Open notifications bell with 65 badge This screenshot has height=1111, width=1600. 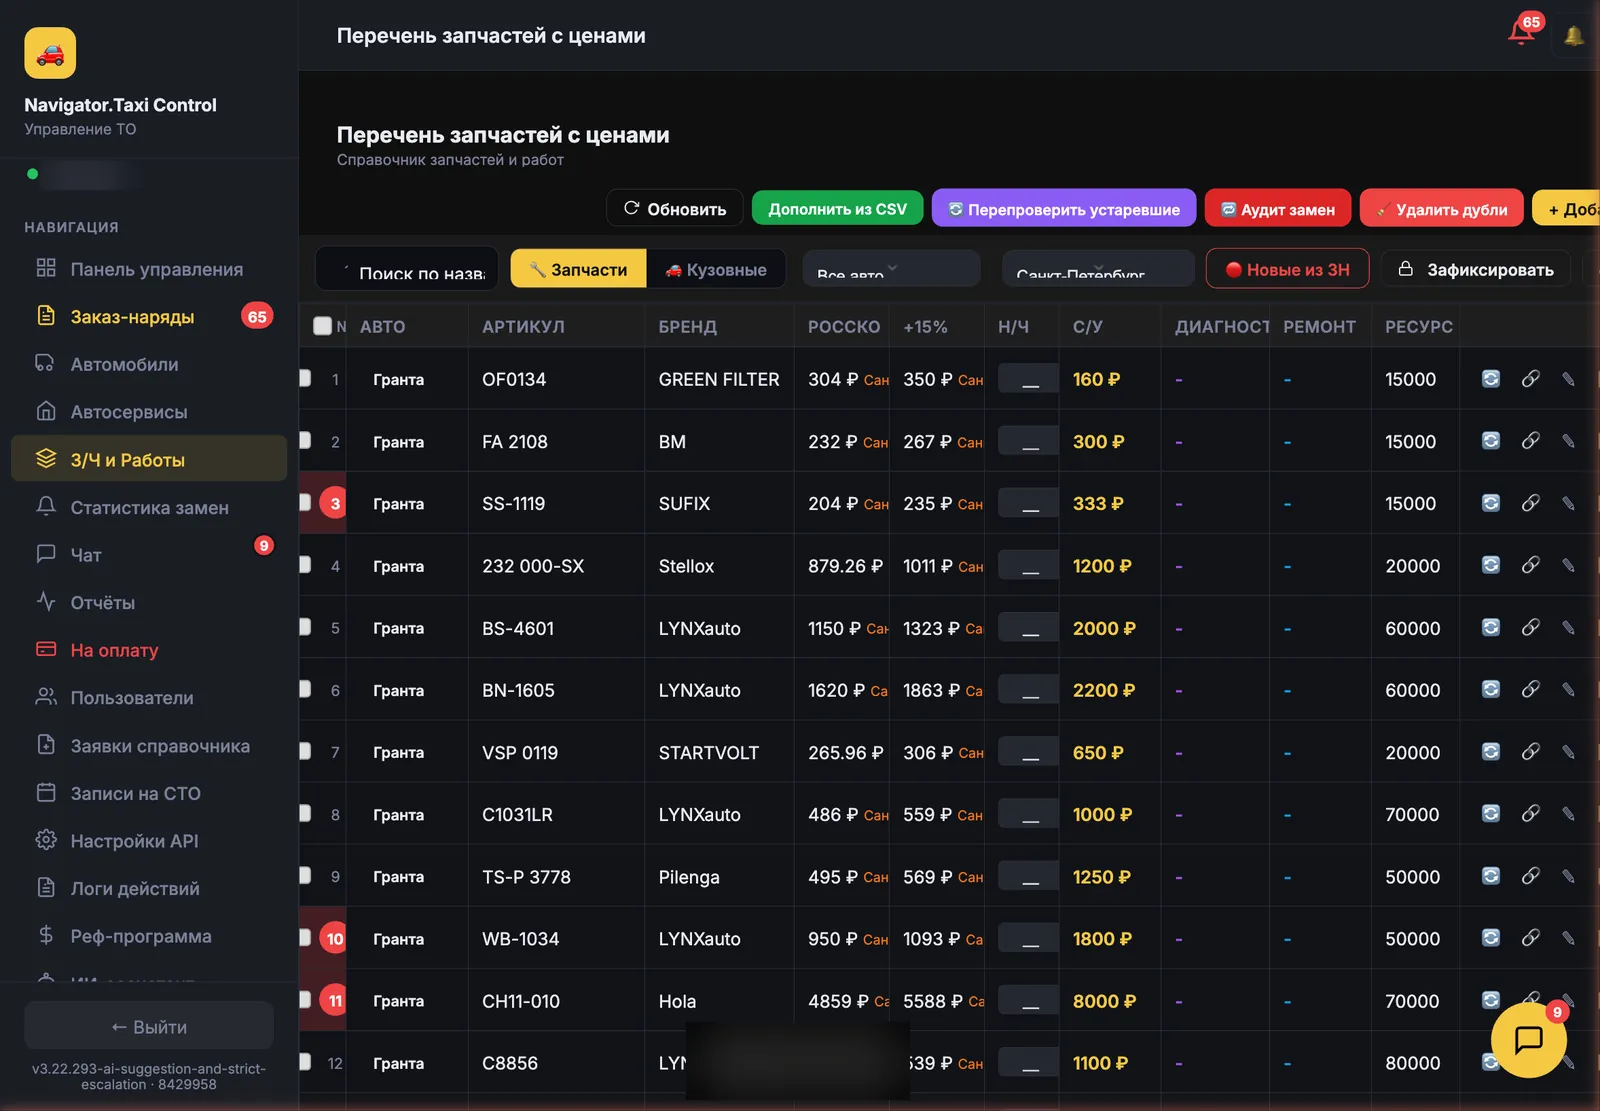(1523, 31)
